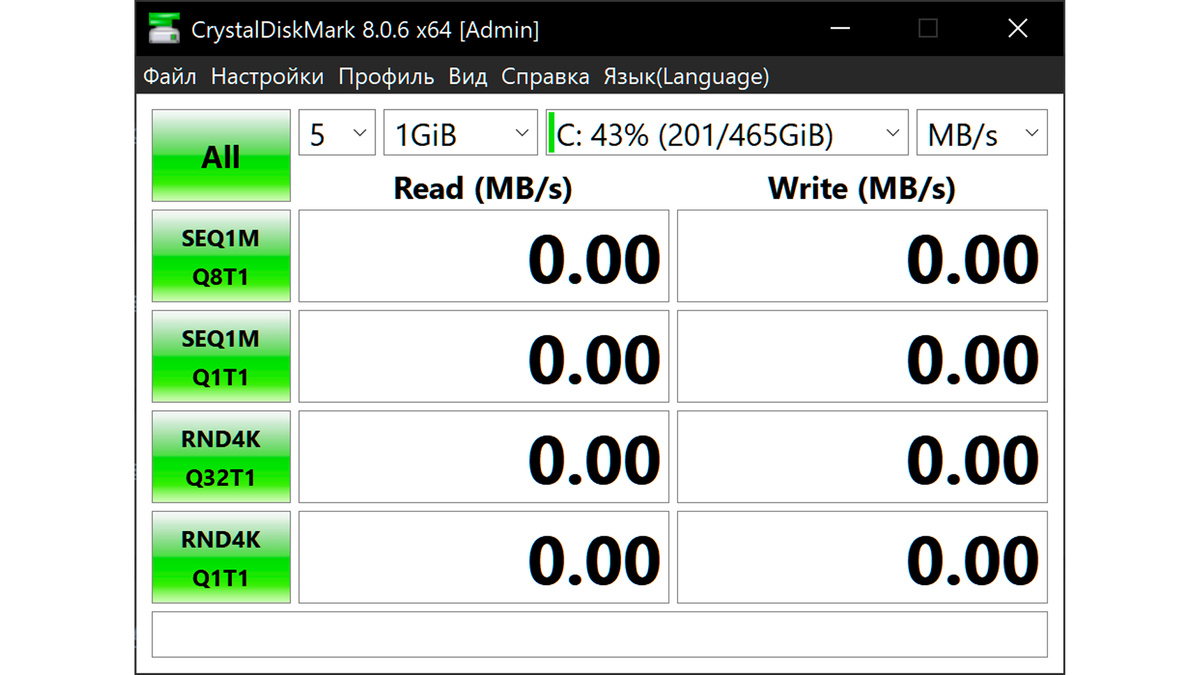Open the MB/s unit dropdown
Image resolution: width=1200 pixels, height=675 pixels.
pyautogui.click(x=982, y=133)
